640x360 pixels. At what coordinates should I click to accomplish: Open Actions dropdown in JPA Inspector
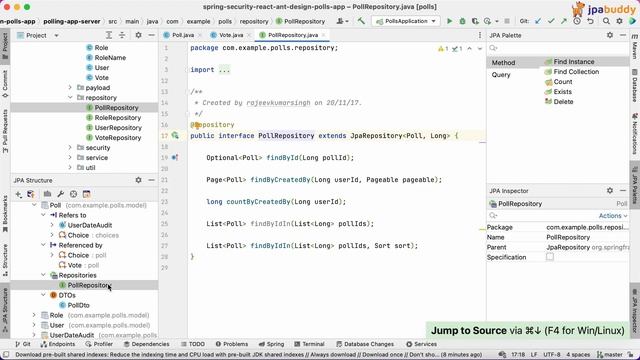tap(613, 216)
